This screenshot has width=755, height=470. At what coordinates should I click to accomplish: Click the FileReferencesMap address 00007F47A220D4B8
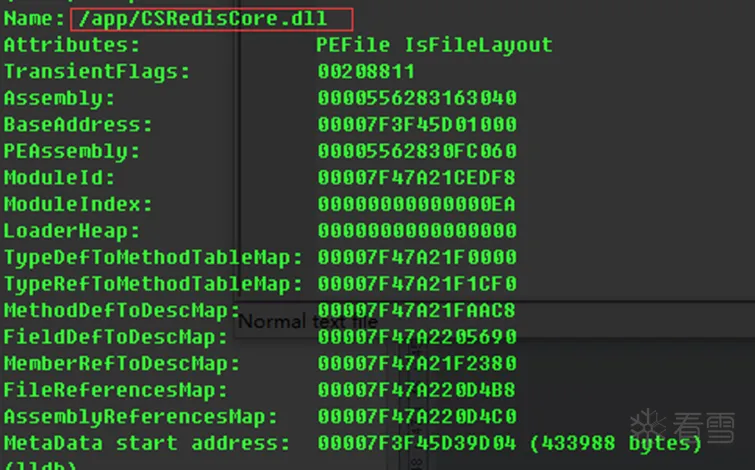coord(417,390)
